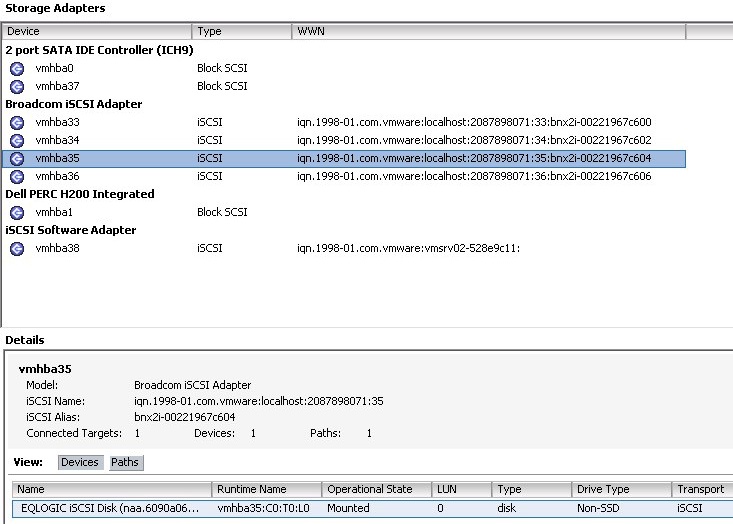Screen dimensions: 733x524
Task: Click the vmhba35 adapter icon
Action: tap(17, 158)
